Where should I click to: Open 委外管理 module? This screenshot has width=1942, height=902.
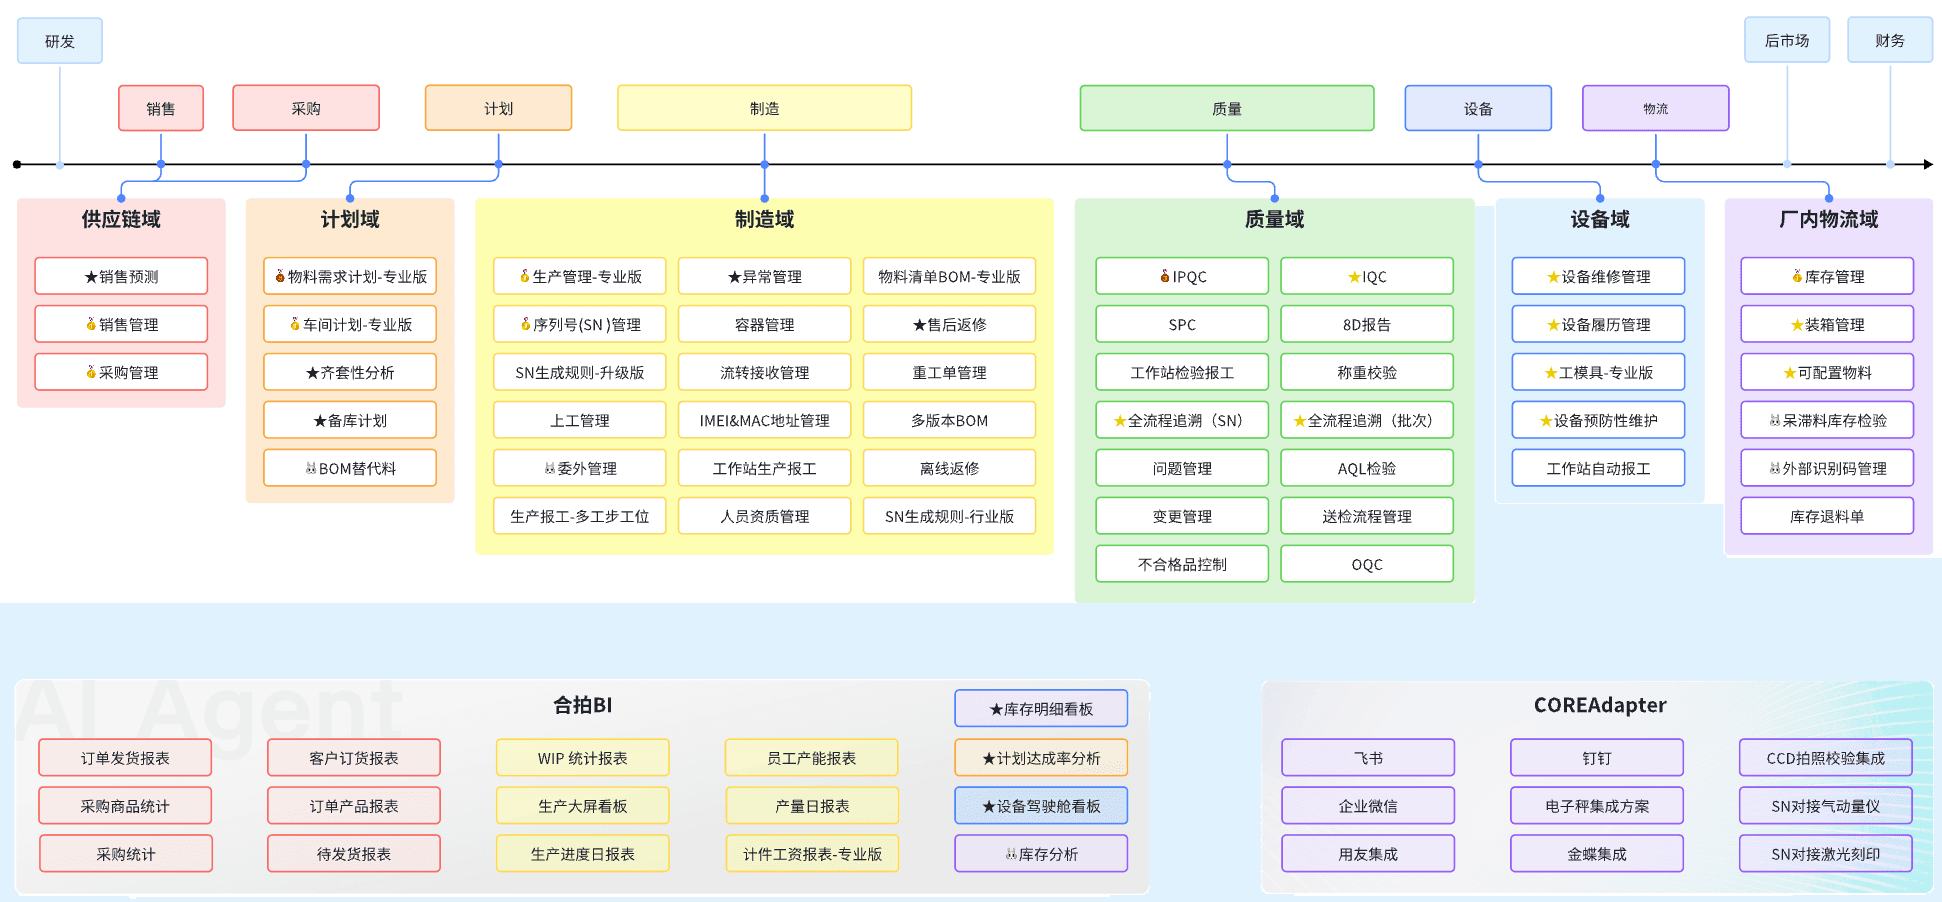click(580, 468)
